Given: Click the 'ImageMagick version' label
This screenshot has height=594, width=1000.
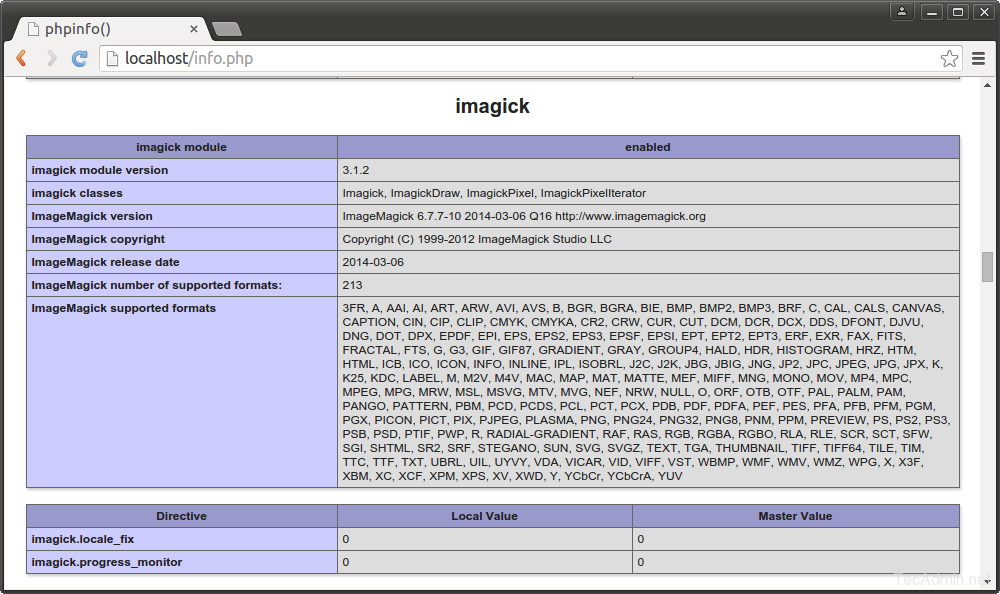Looking at the screenshot, I should (x=92, y=216).
